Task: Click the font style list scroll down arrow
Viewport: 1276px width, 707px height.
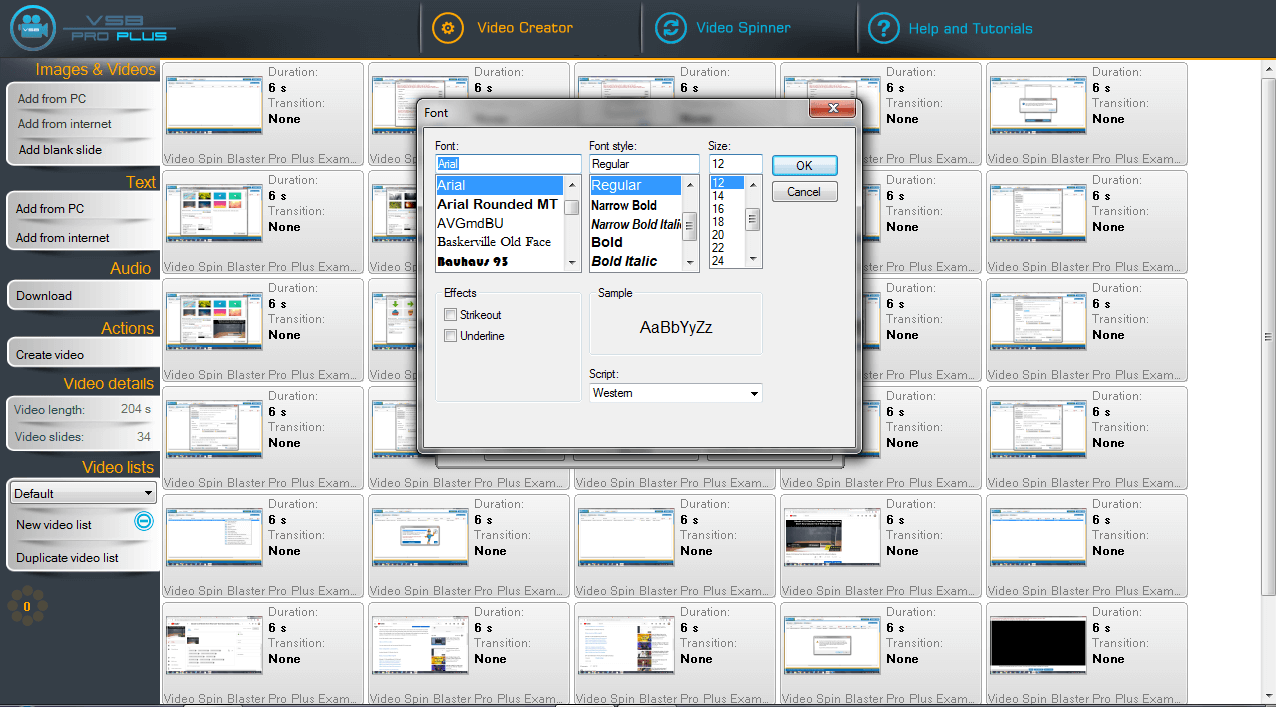Action: click(690, 263)
